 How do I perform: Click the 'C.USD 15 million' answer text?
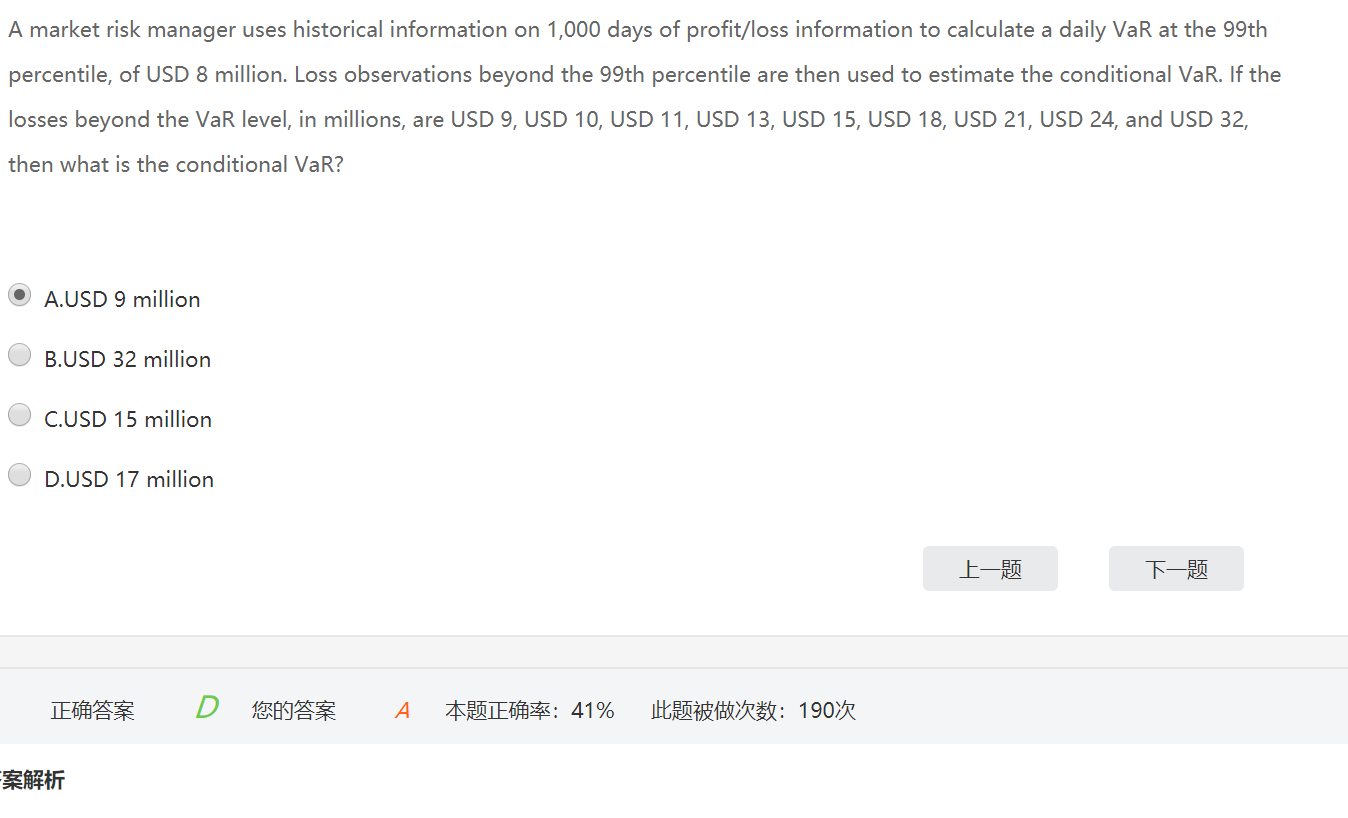click(128, 419)
